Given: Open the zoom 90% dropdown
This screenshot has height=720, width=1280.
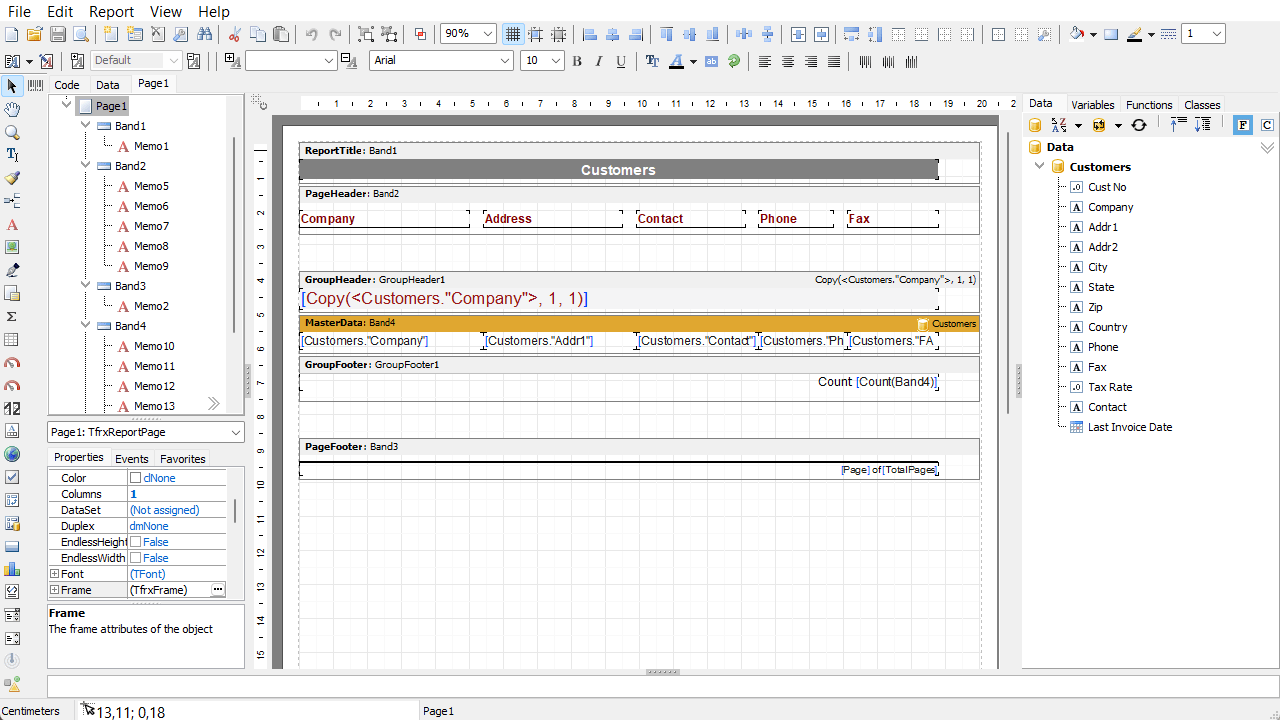Looking at the screenshot, I should (488, 34).
